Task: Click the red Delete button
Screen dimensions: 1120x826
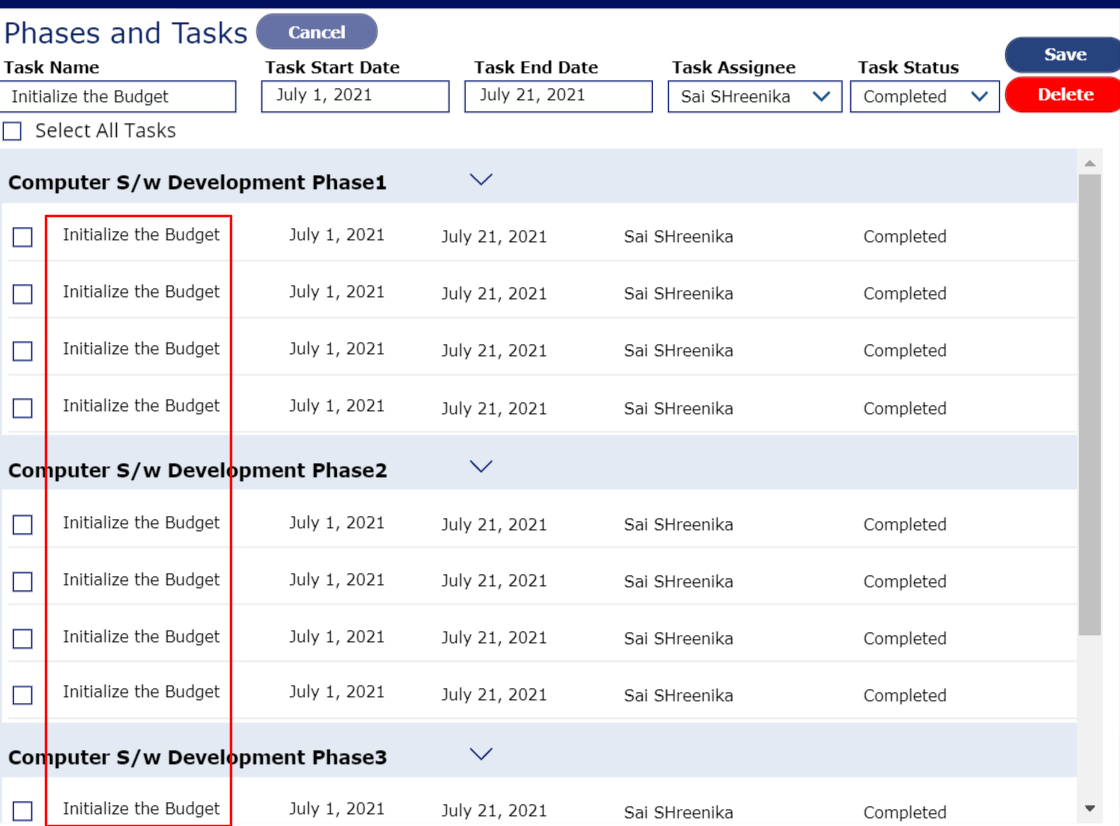Action: (1063, 95)
